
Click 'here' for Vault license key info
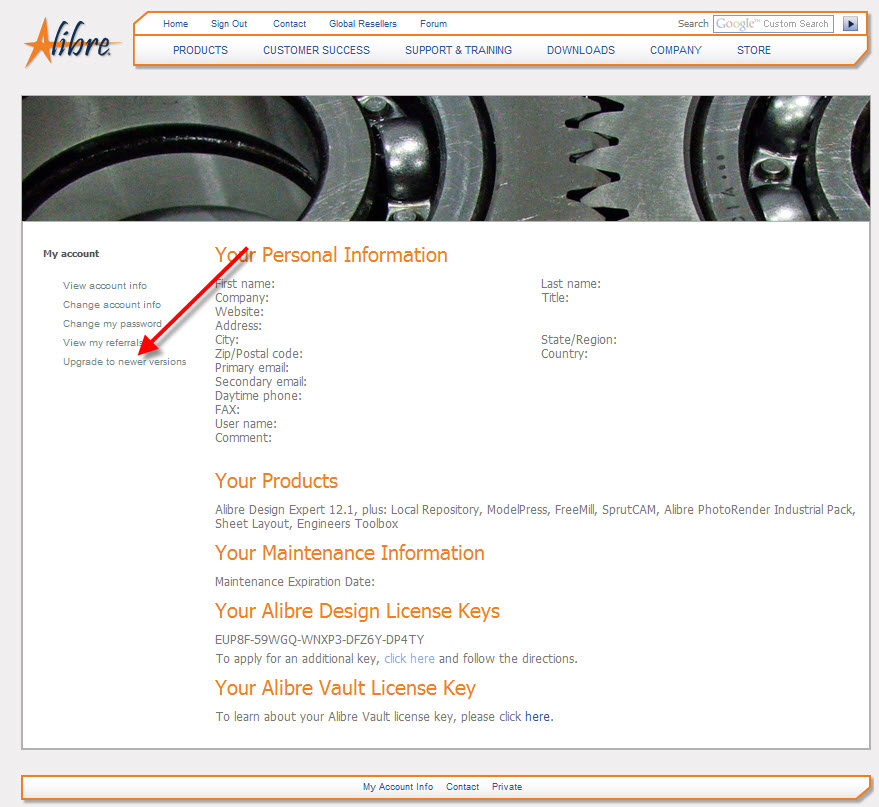537,717
